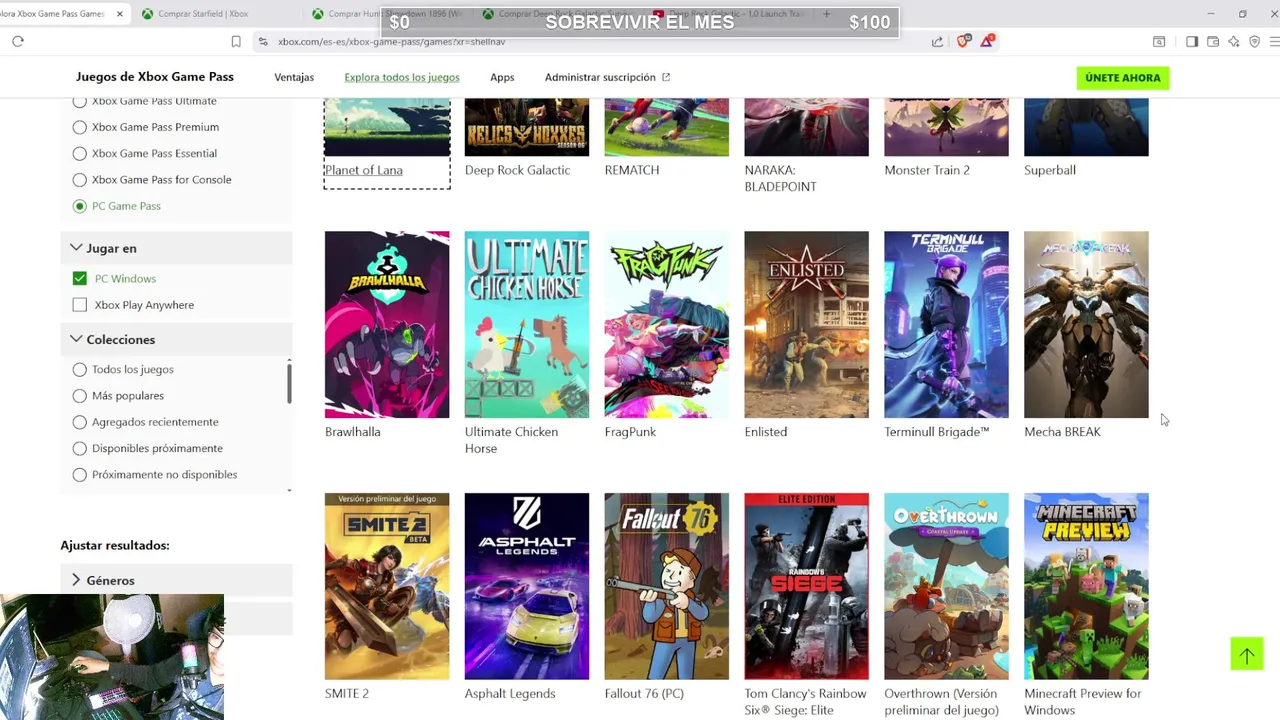Open the Mecha BREAK cover art
This screenshot has width=1280, height=720.
tap(1087, 324)
